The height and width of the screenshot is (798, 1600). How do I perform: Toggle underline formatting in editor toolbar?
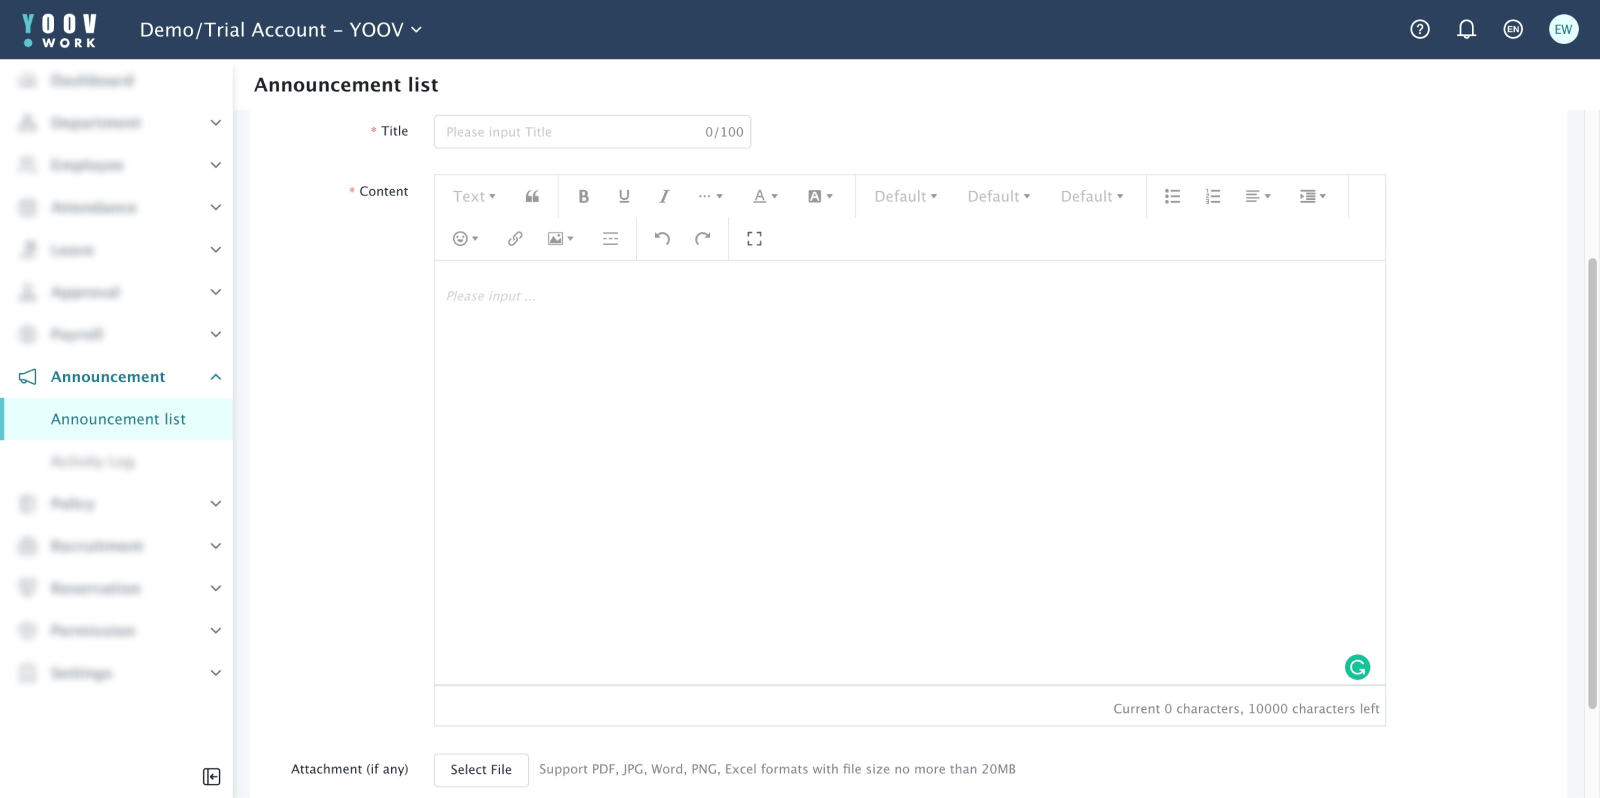[624, 197]
